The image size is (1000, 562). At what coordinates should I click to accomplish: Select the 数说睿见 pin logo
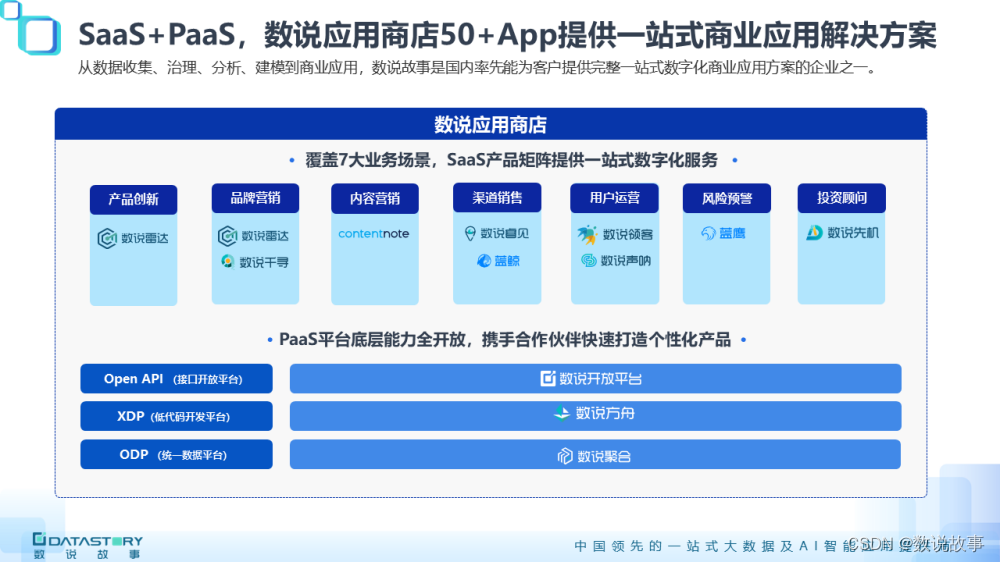point(497,233)
